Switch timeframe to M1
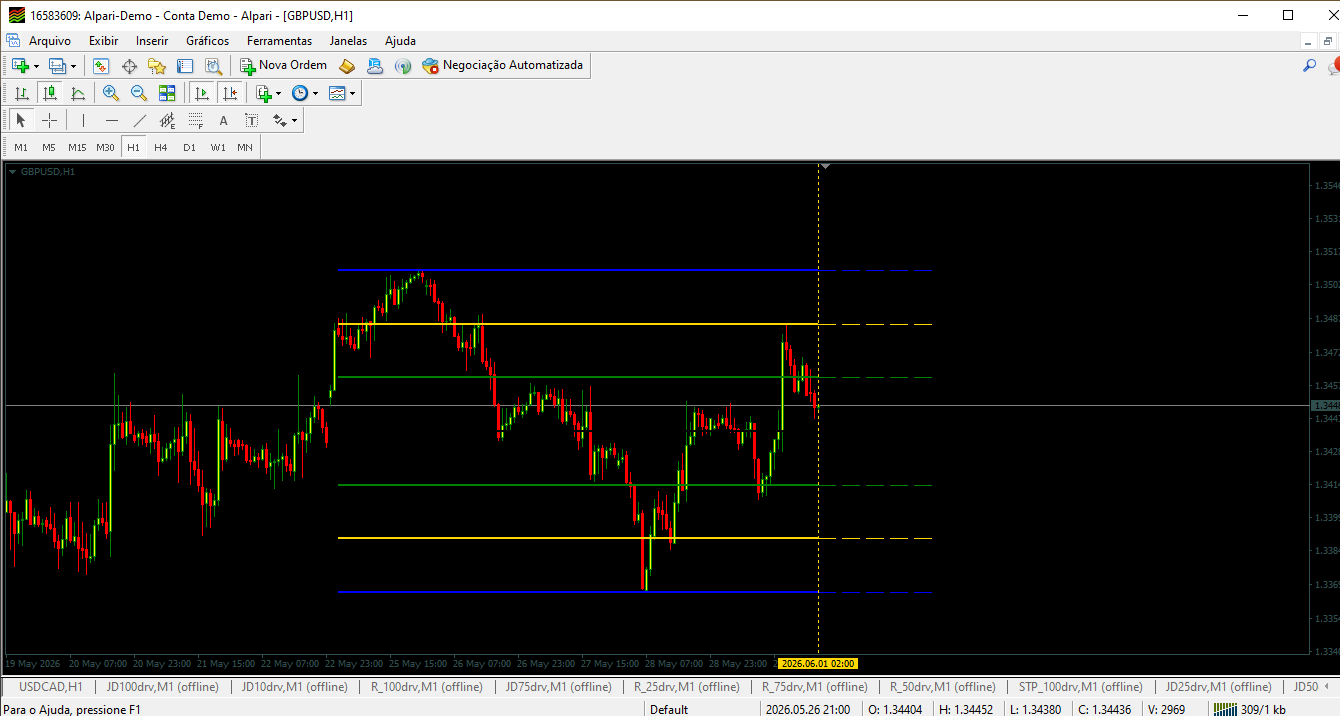Screen dimensions: 1340x716 [x=21, y=147]
